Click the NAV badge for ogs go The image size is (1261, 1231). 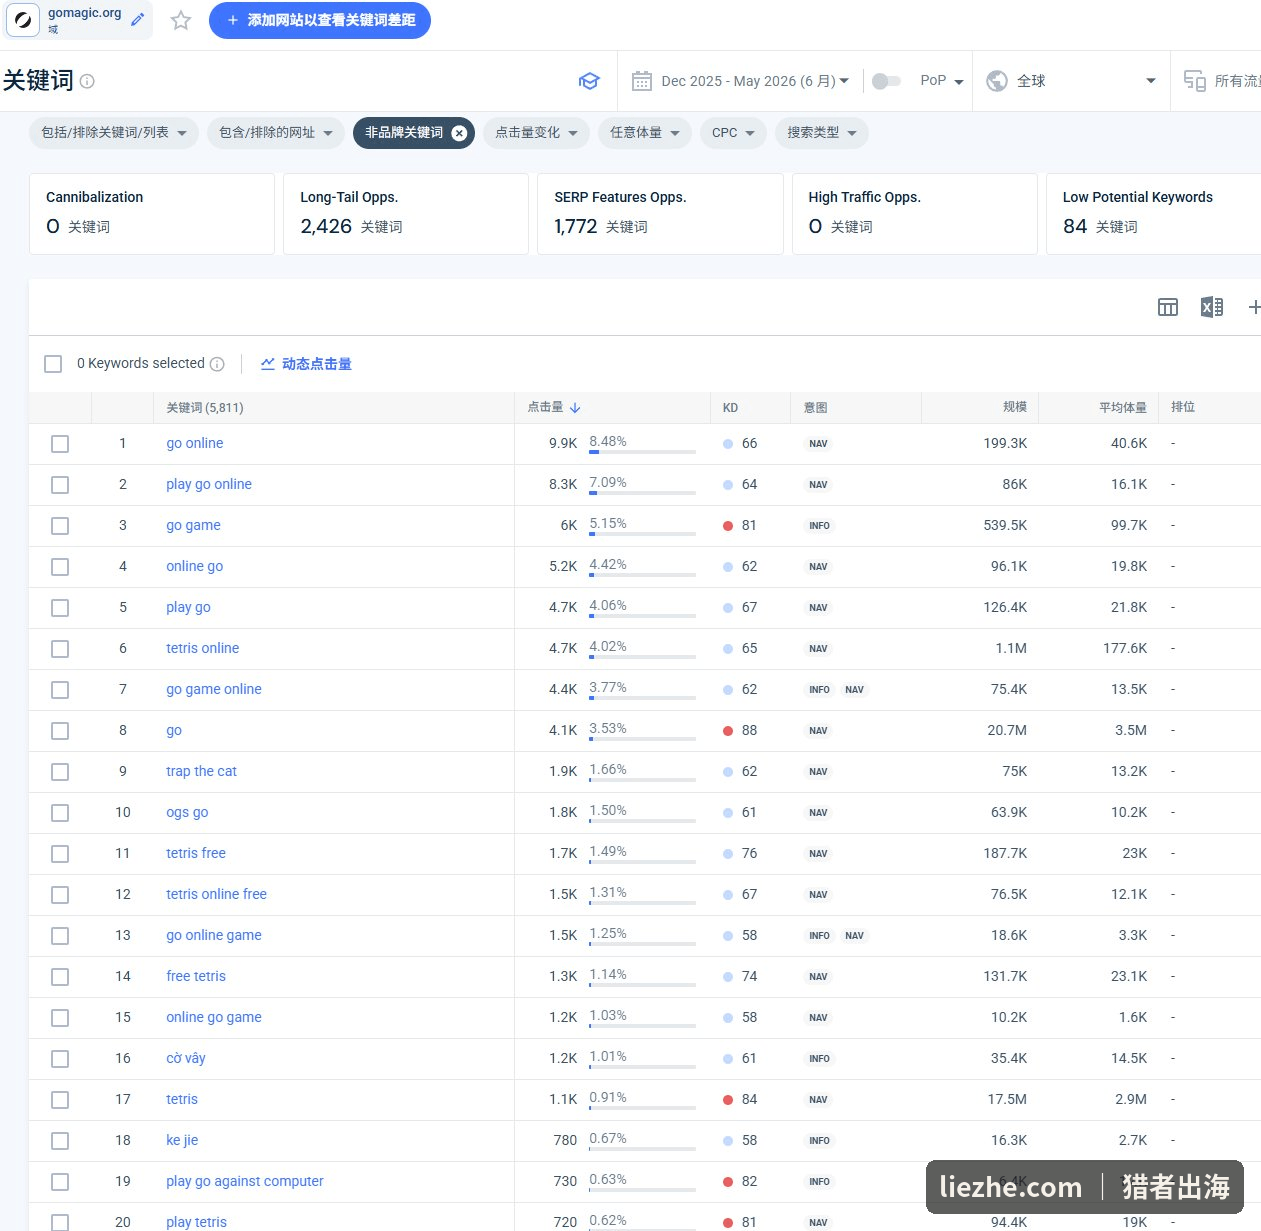(818, 813)
